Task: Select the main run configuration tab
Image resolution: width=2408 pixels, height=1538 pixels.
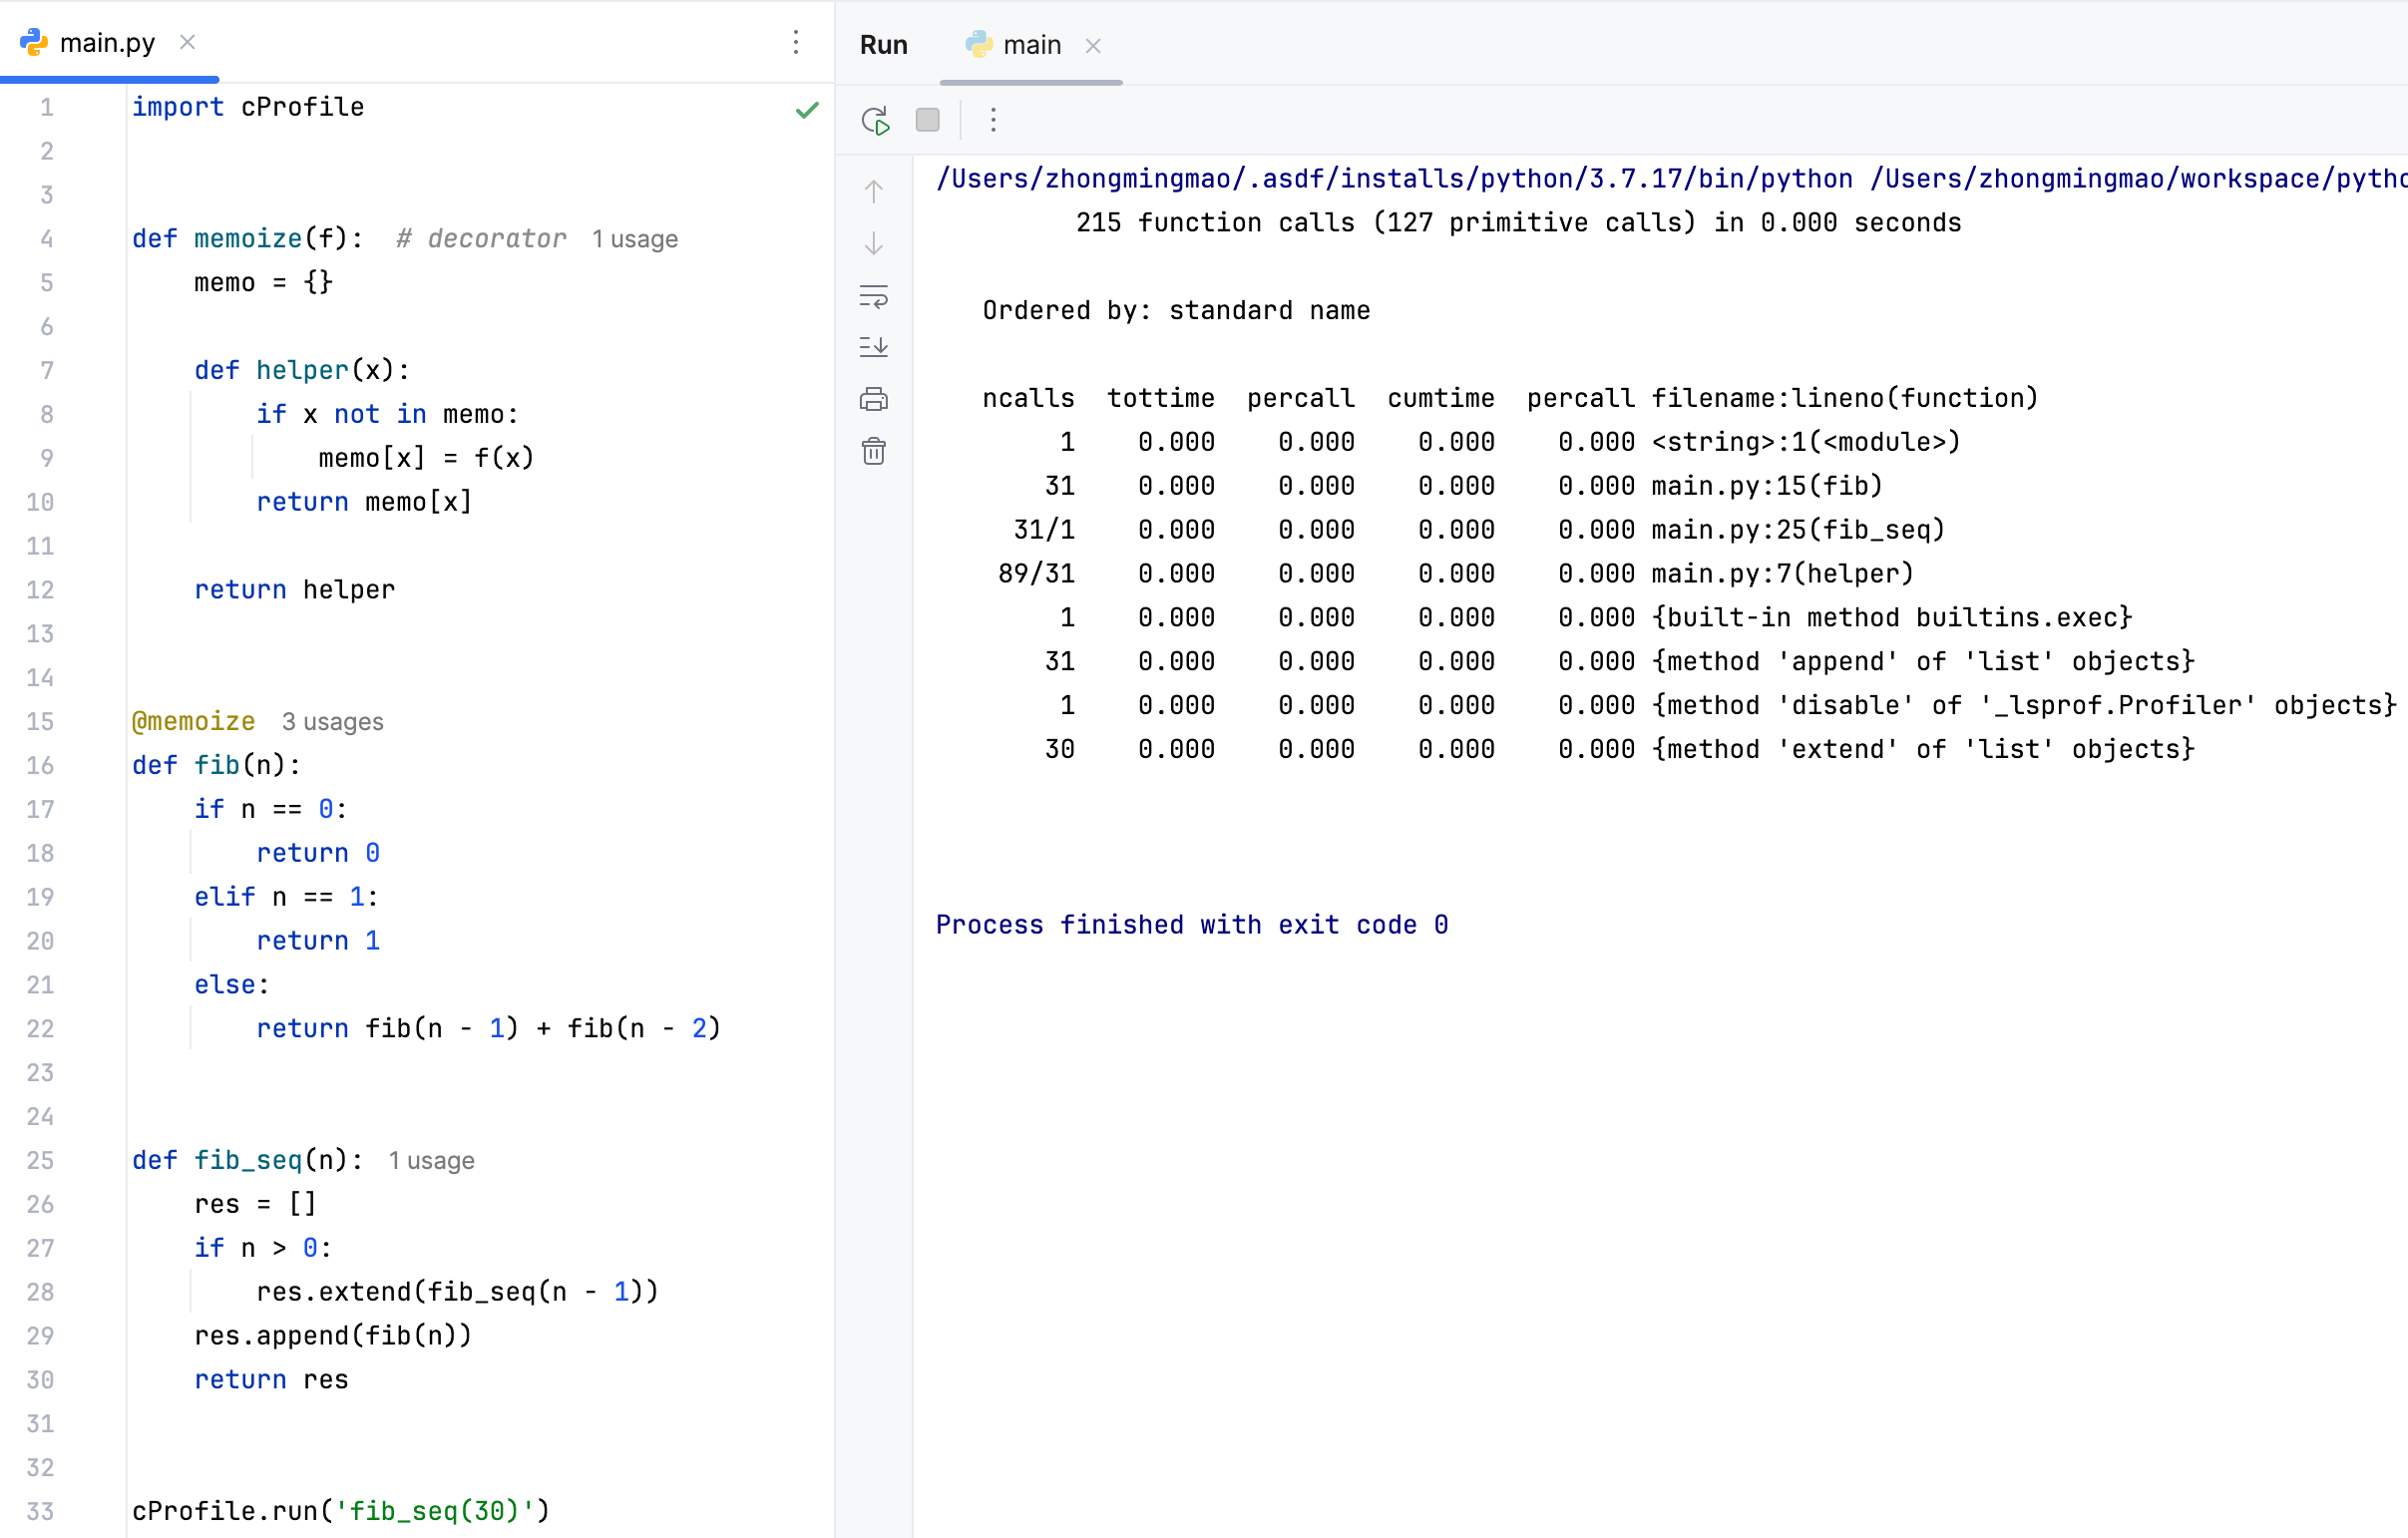Action: point(1031,45)
